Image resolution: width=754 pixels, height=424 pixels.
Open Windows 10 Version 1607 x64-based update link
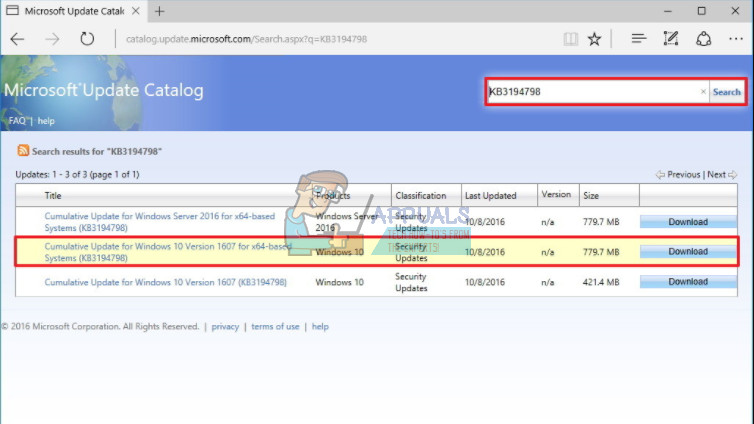tap(168, 252)
